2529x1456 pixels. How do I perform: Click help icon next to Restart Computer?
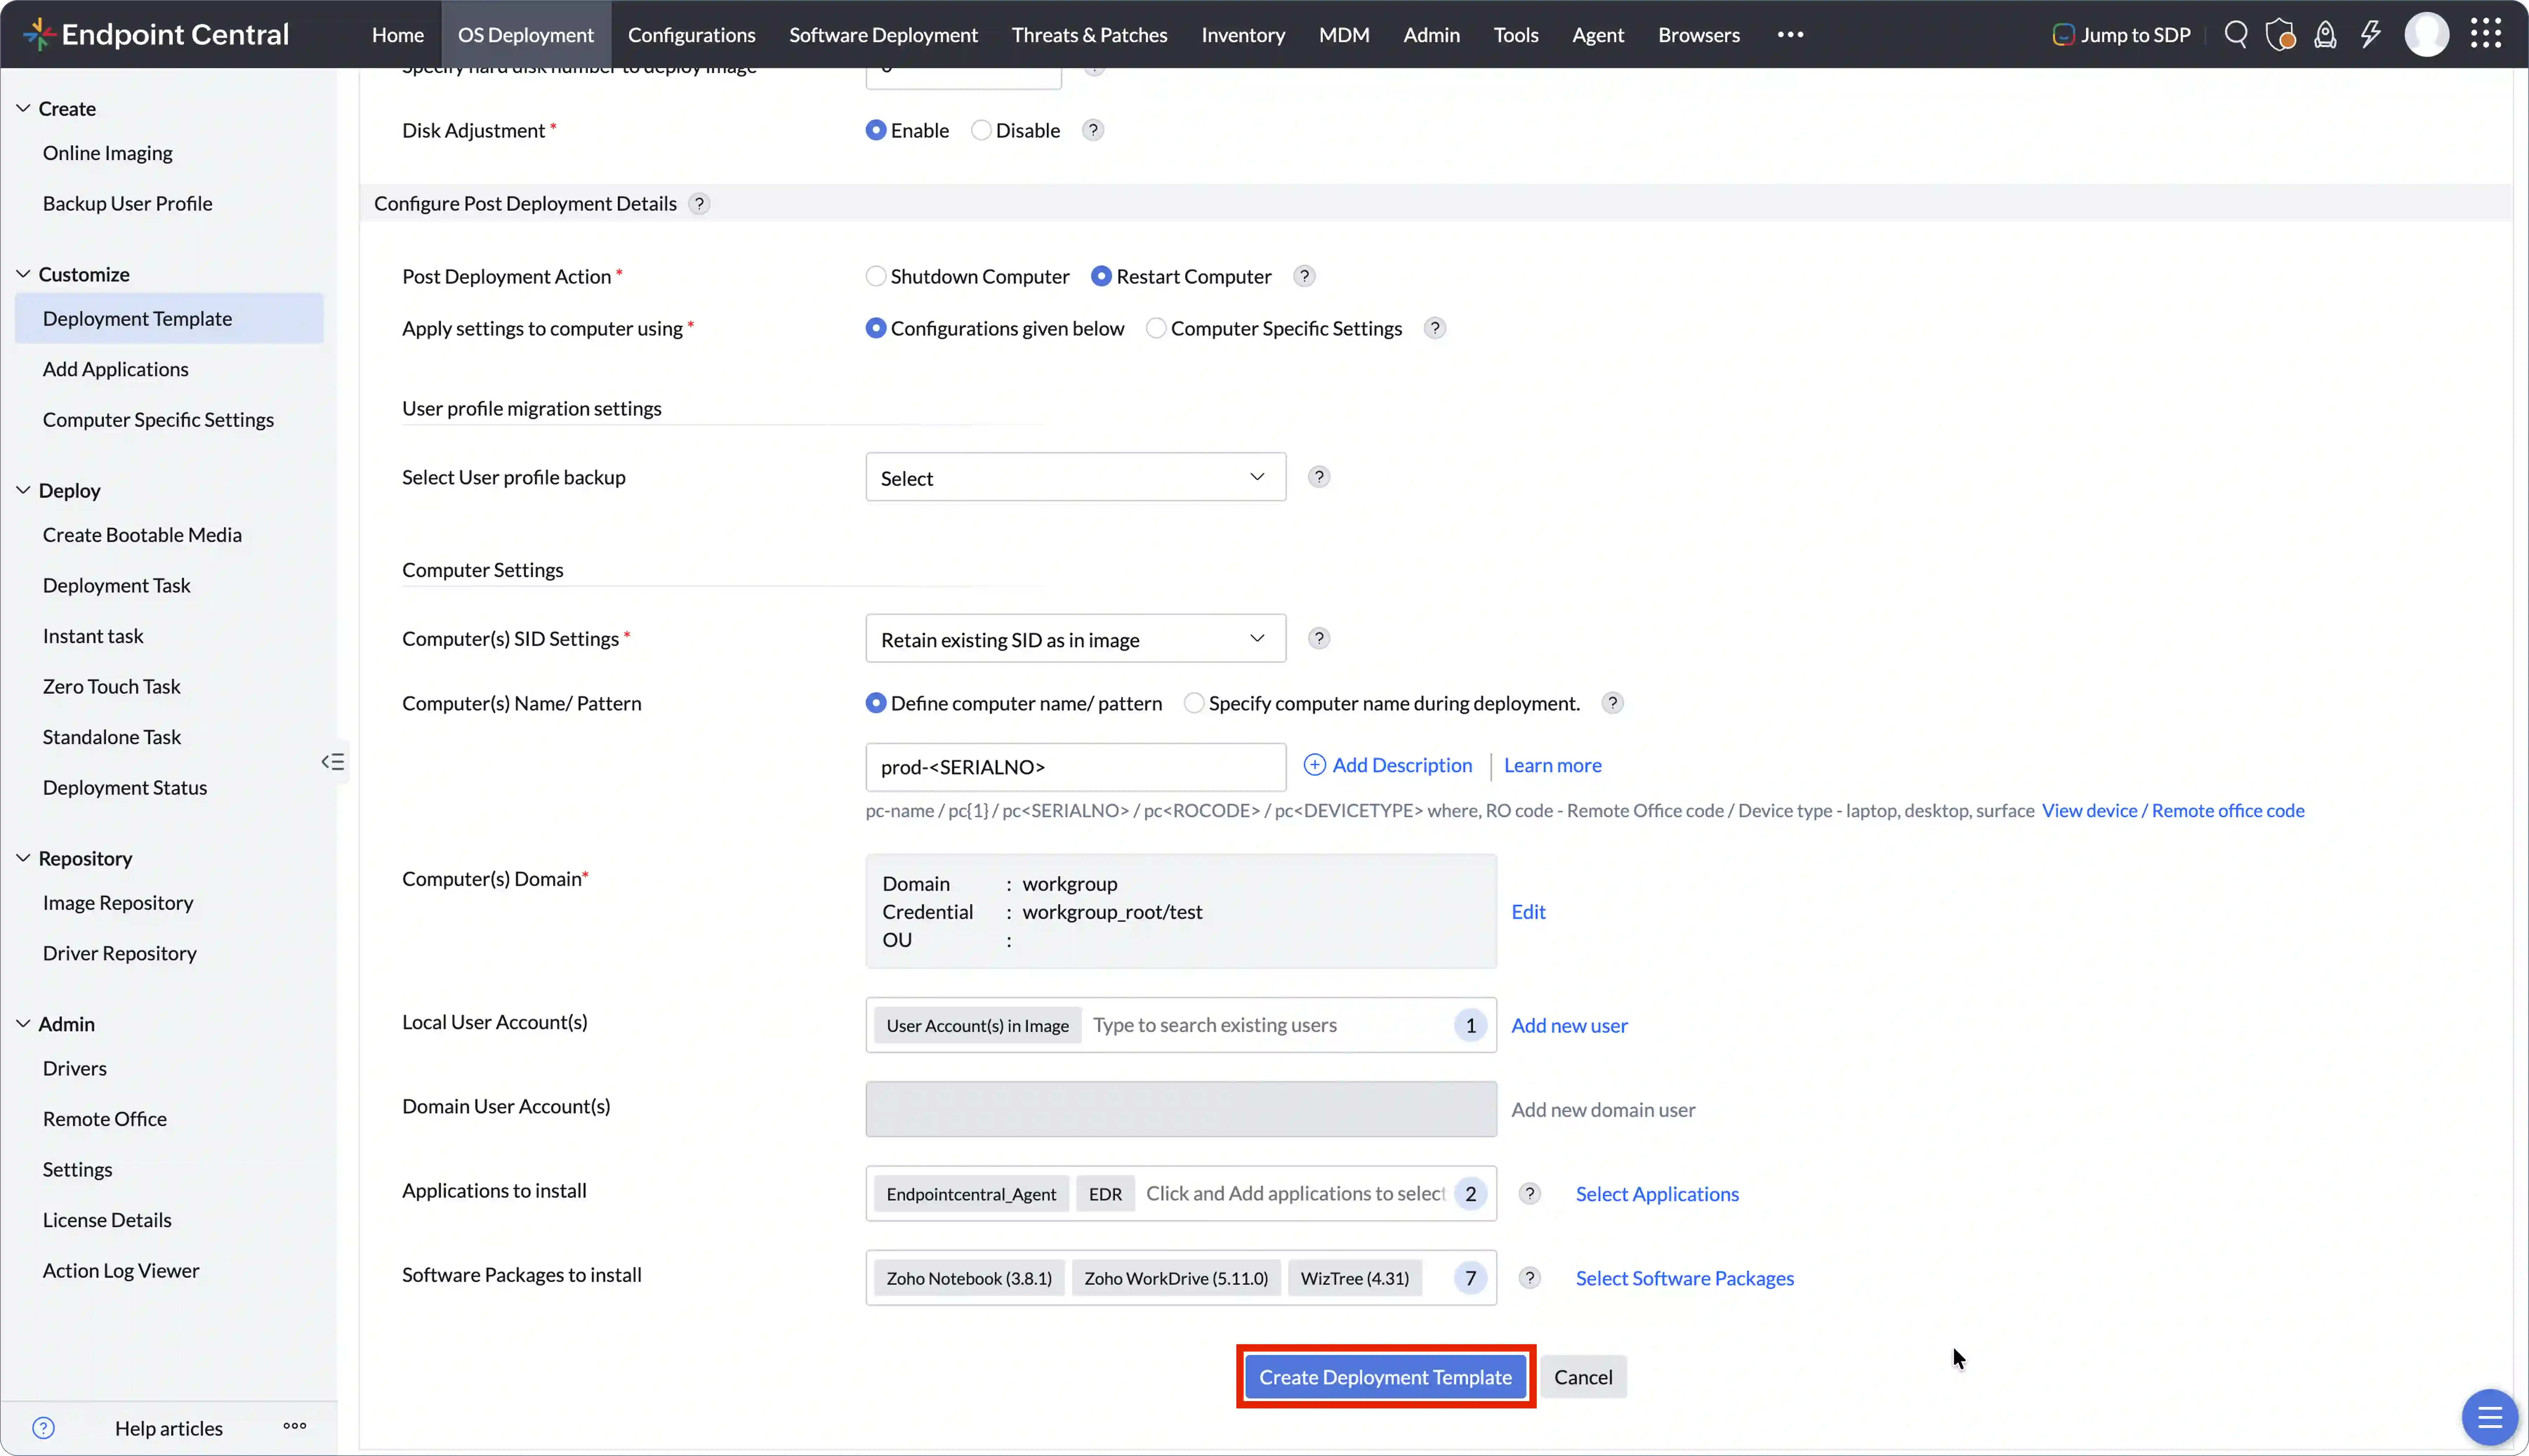tap(1304, 276)
